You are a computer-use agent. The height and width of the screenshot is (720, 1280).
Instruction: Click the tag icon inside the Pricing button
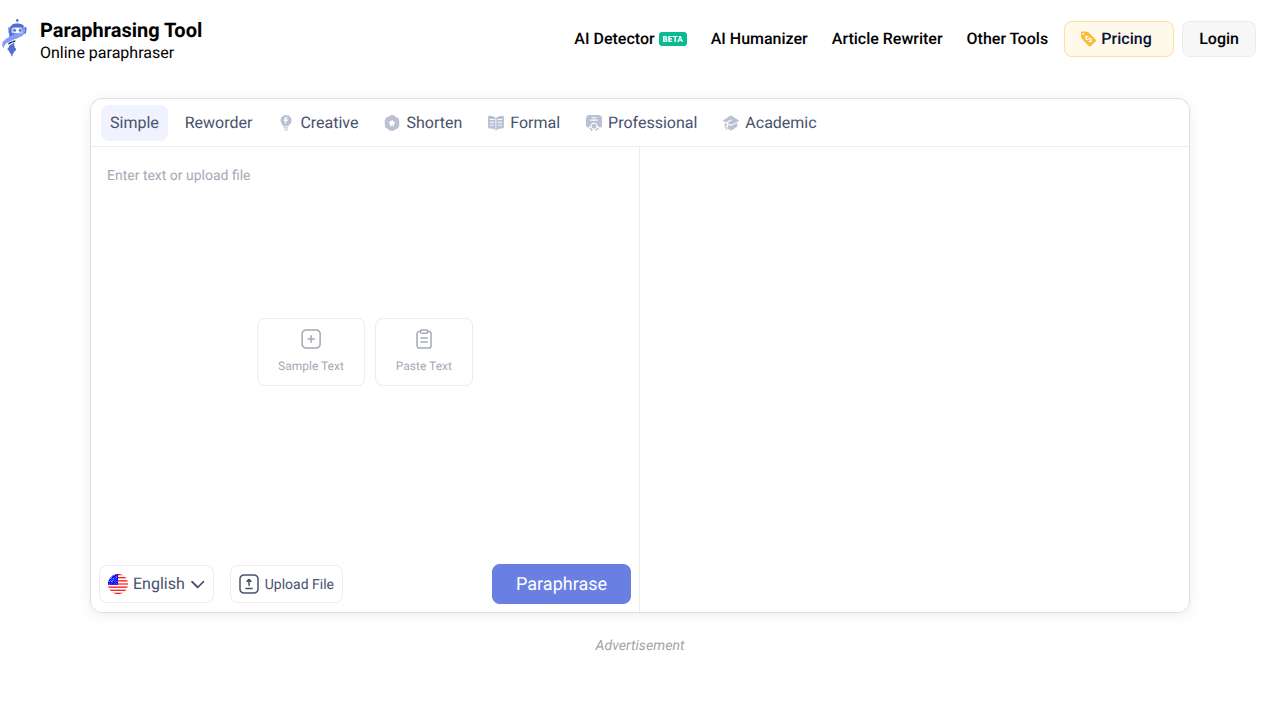tap(1089, 39)
